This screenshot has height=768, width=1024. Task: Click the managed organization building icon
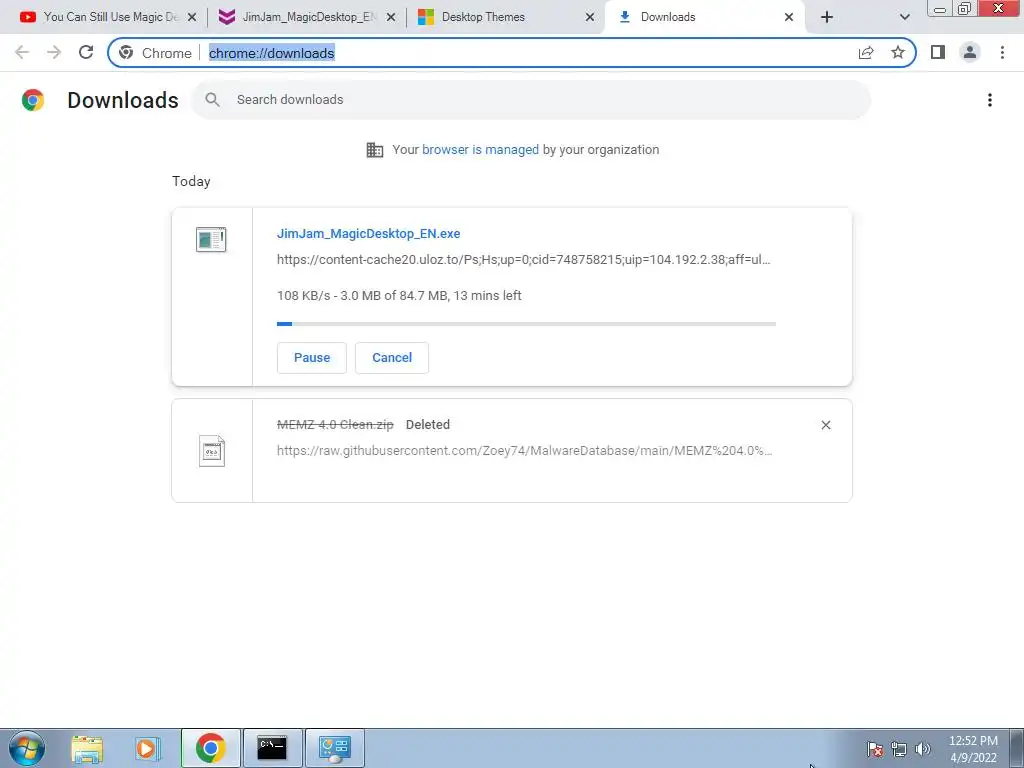pyautogui.click(x=375, y=150)
